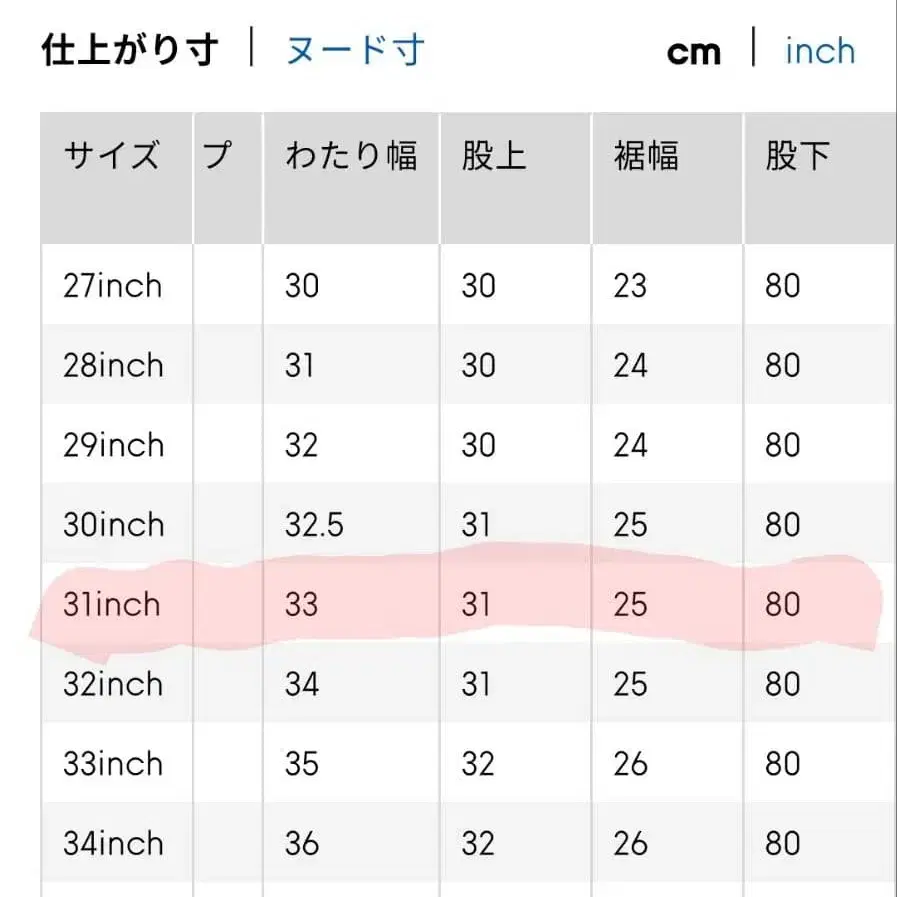Switch units to cm
Viewport: 897px width, 897px height.
(694, 50)
